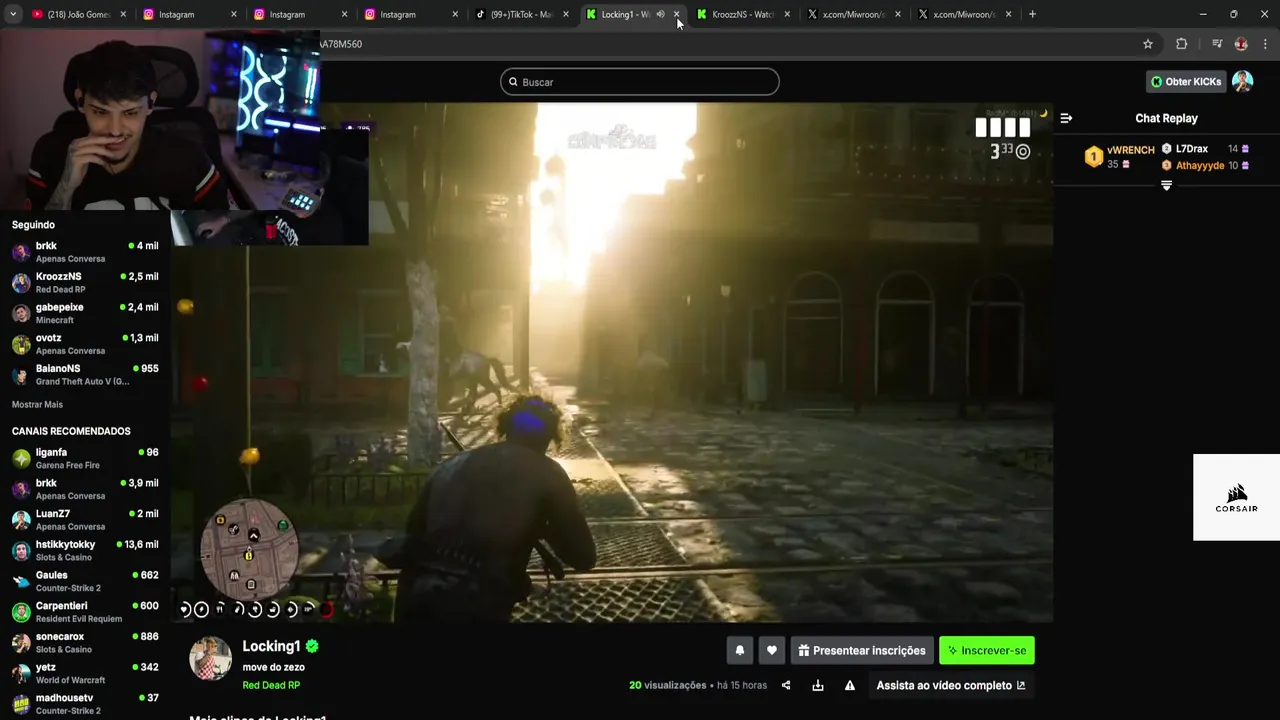Switch to the João Gomes YouTube tab
The height and width of the screenshot is (720, 1280).
[x=78, y=14]
